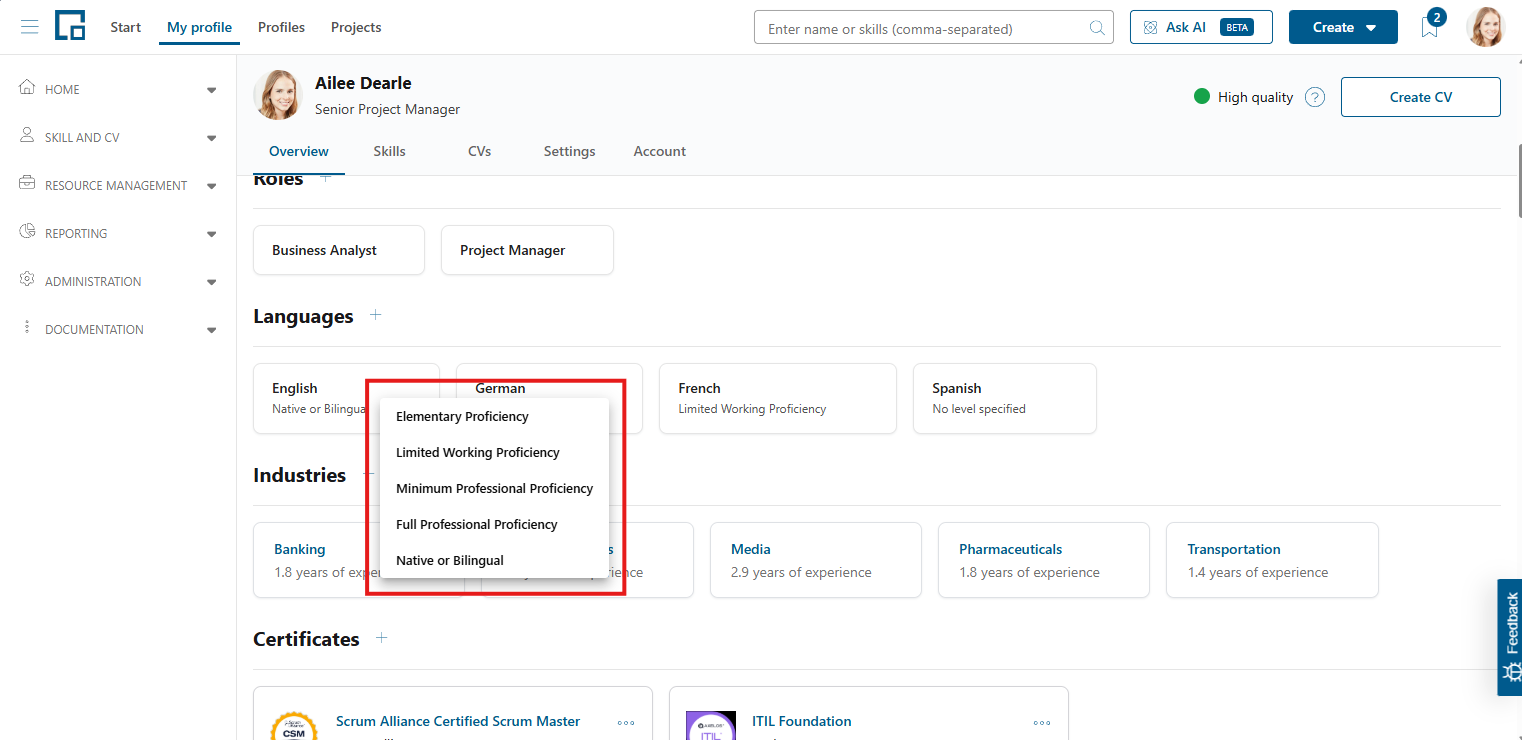The height and width of the screenshot is (740, 1522).
Task: Open the Feedback side tab
Action: pyautogui.click(x=1510, y=637)
